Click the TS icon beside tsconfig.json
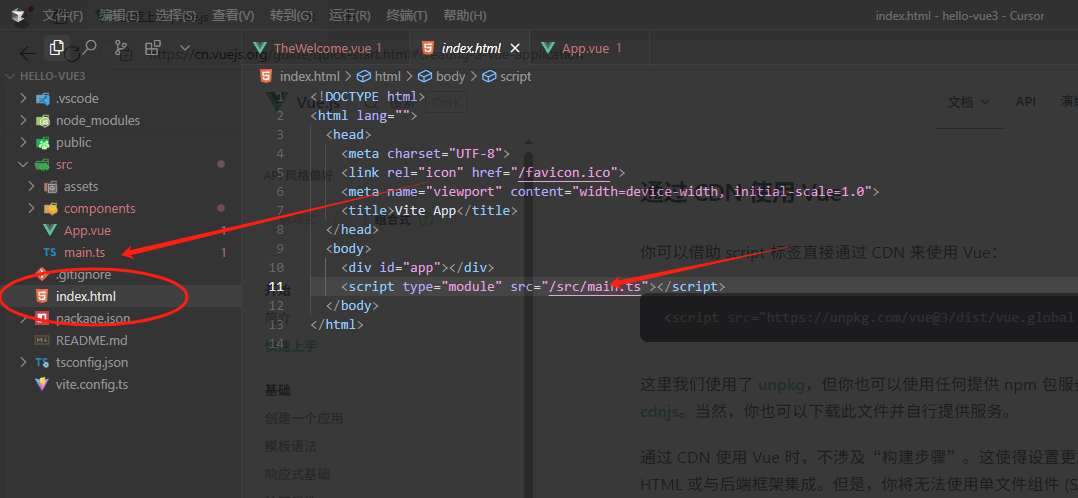Screen dimensions: 1078x498 click(x=43, y=362)
